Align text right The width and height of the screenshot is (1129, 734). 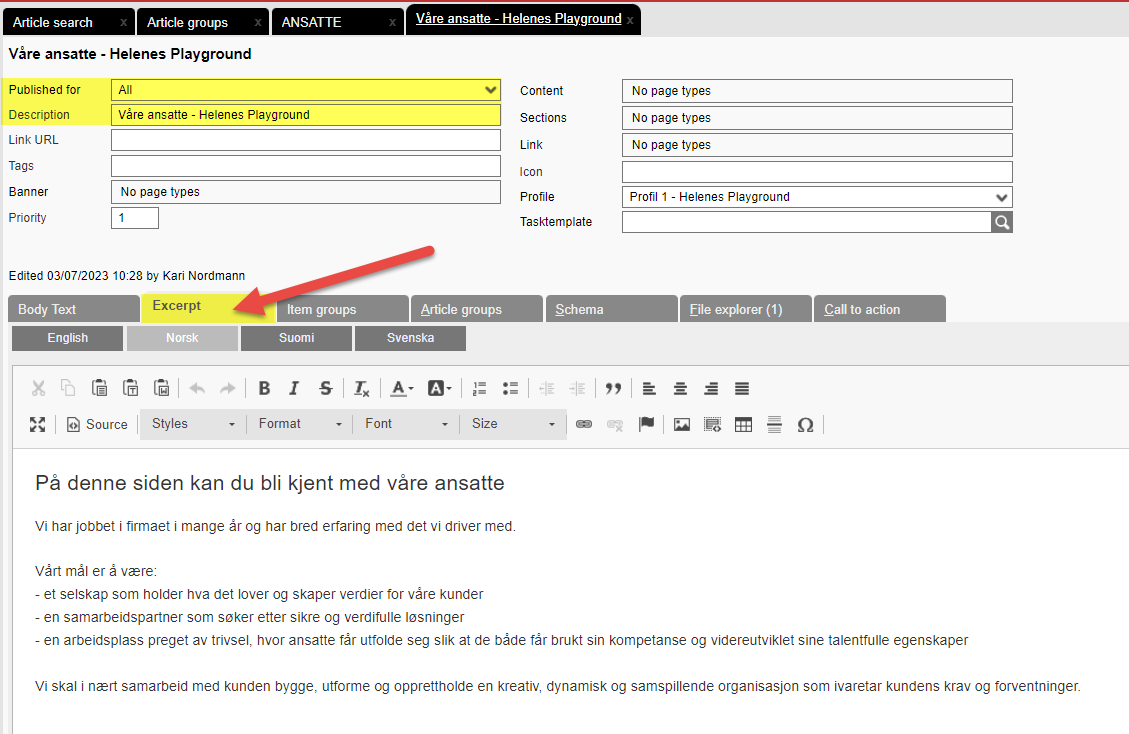(x=711, y=388)
